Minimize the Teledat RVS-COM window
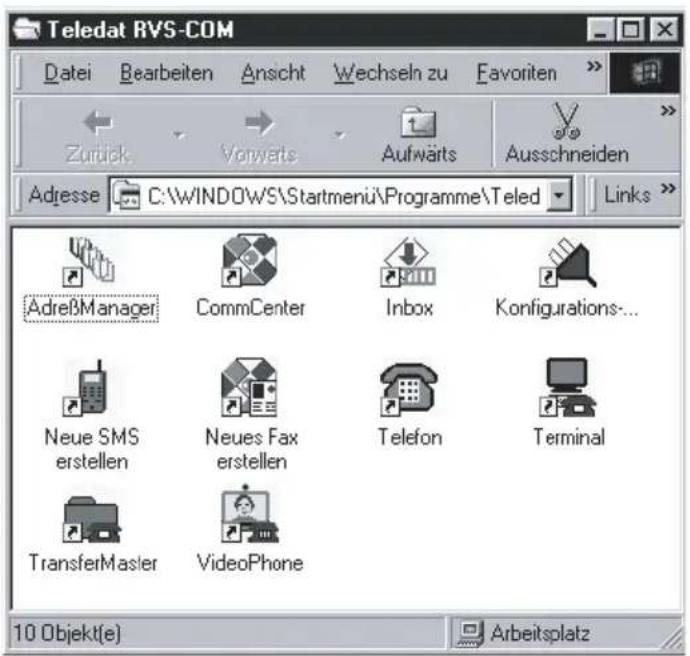Image resolution: width=690 pixels, height=656 pixels. pyautogui.click(x=600, y=29)
